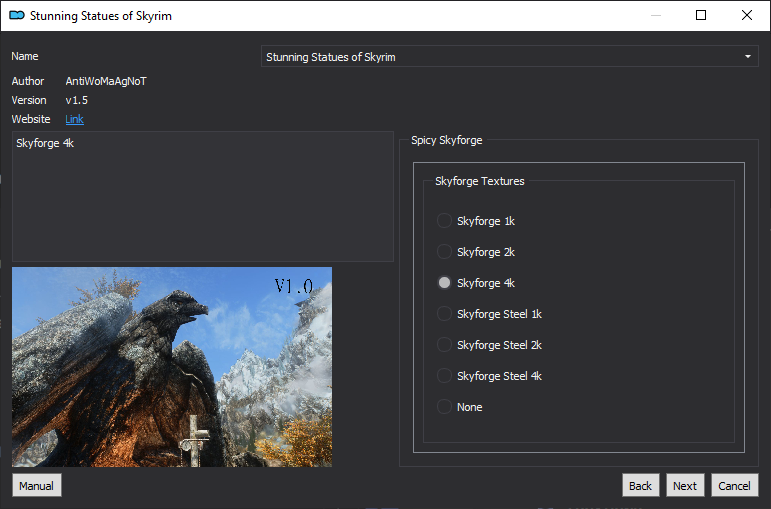This screenshot has height=509, width=771.
Task: Click the Skyforge 4k description text box
Action: (203, 196)
